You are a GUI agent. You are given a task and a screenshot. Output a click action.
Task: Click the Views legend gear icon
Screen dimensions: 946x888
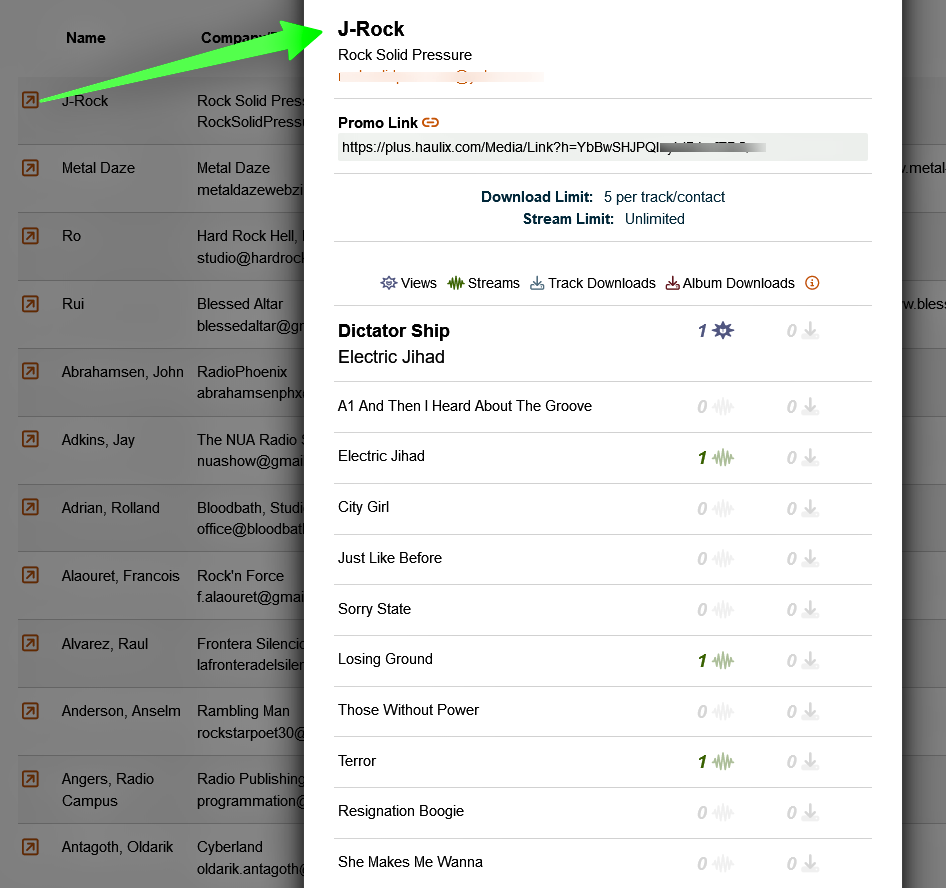pos(389,283)
